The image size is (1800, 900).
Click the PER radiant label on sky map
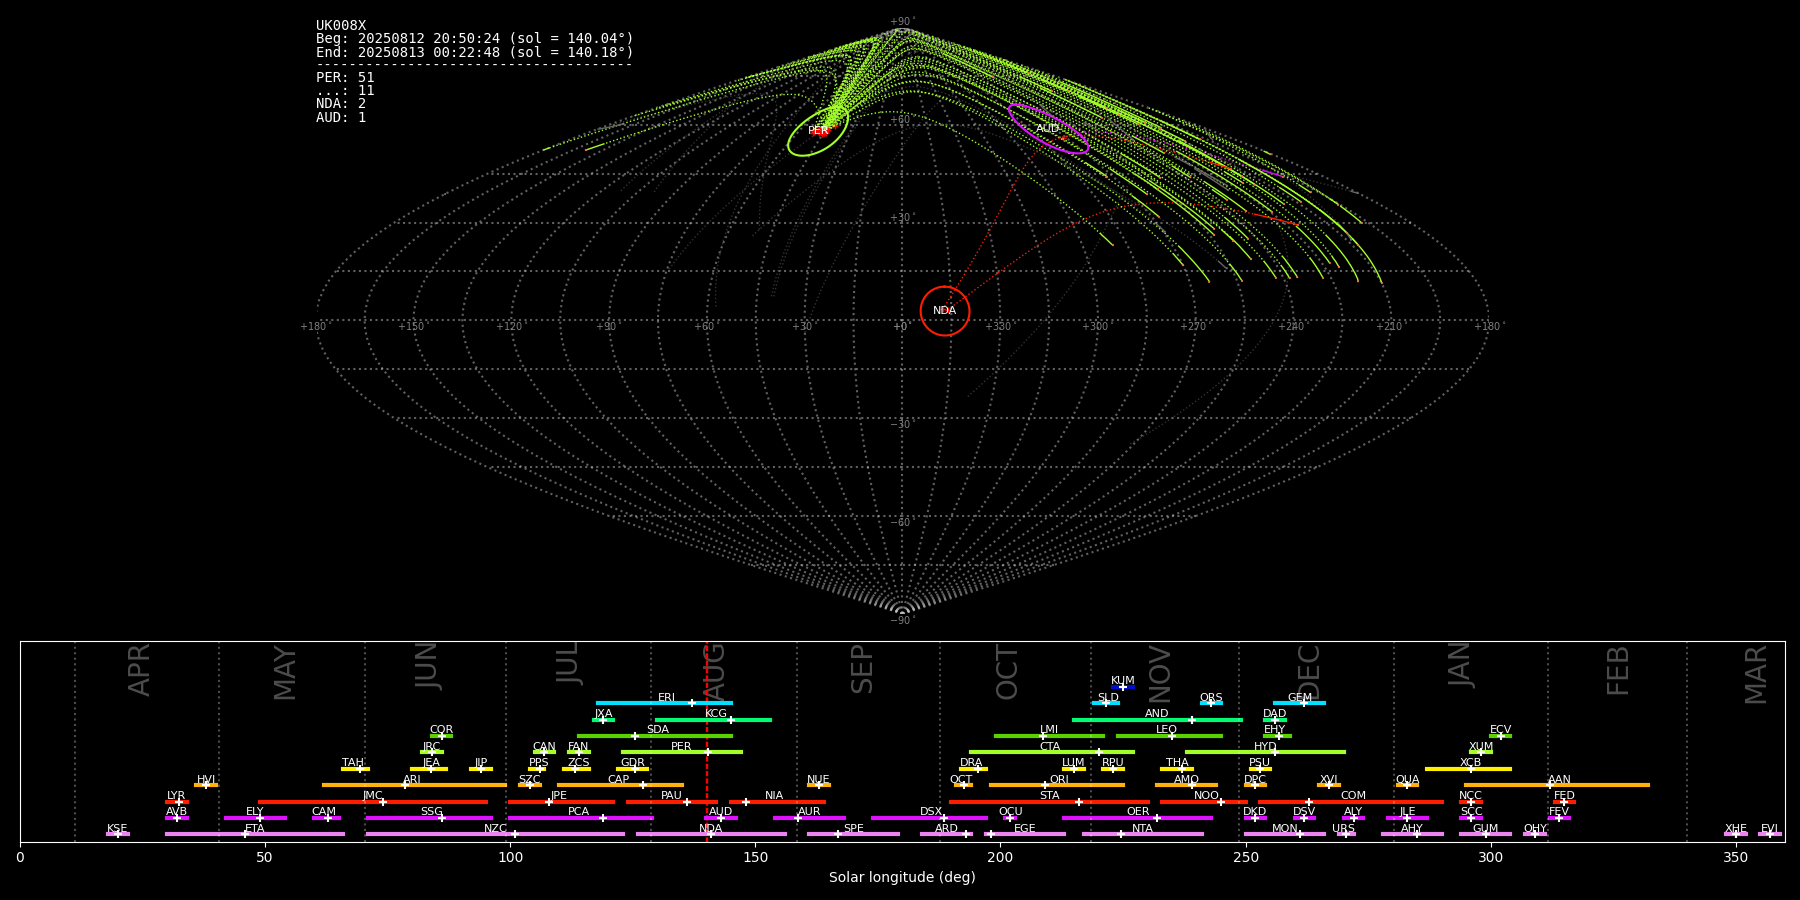tap(818, 131)
